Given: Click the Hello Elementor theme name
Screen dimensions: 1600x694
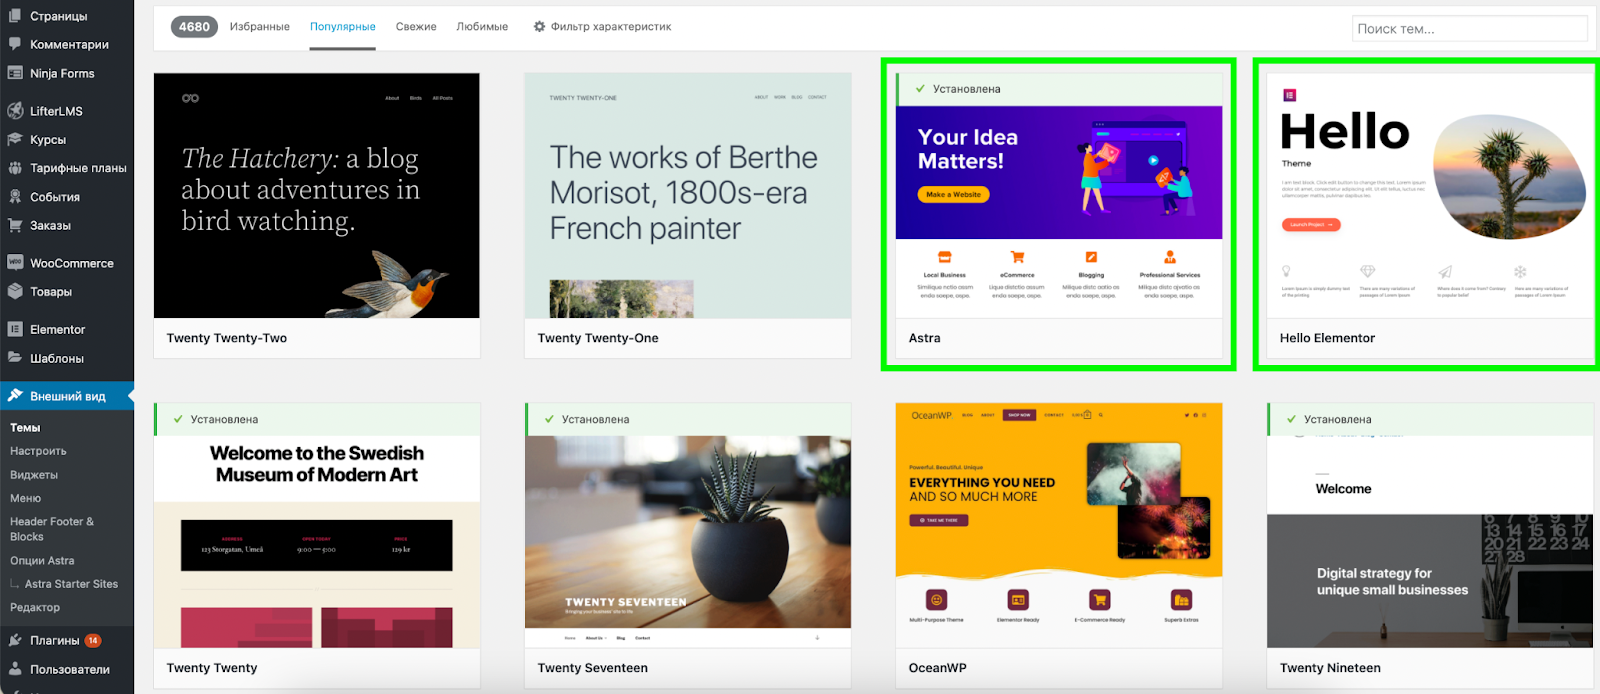Looking at the screenshot, I should [x=1328, y=338].
